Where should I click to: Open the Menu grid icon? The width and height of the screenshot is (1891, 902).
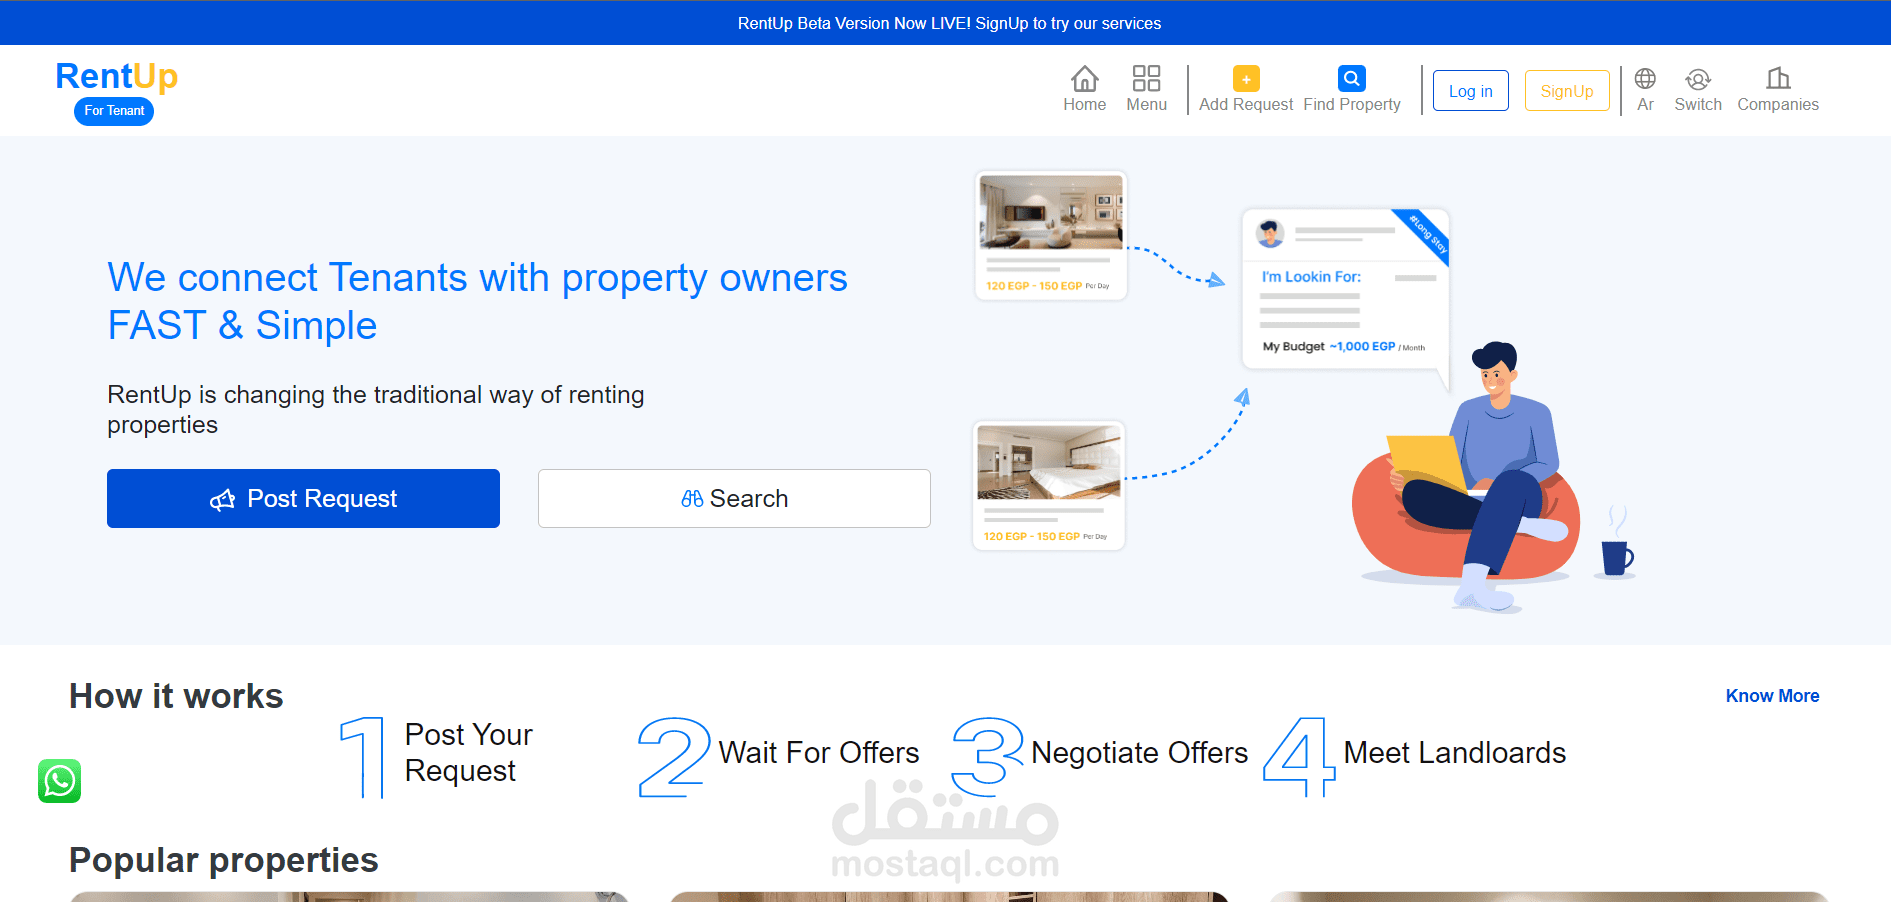coord(1146,78)
